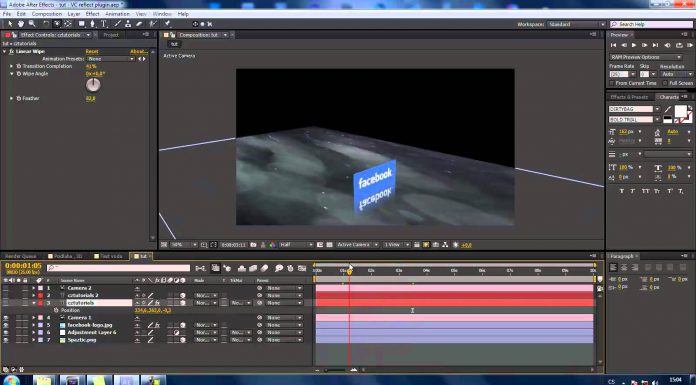
Task: Take a snapshot of the composition
Action: click(x=253, y=245)
